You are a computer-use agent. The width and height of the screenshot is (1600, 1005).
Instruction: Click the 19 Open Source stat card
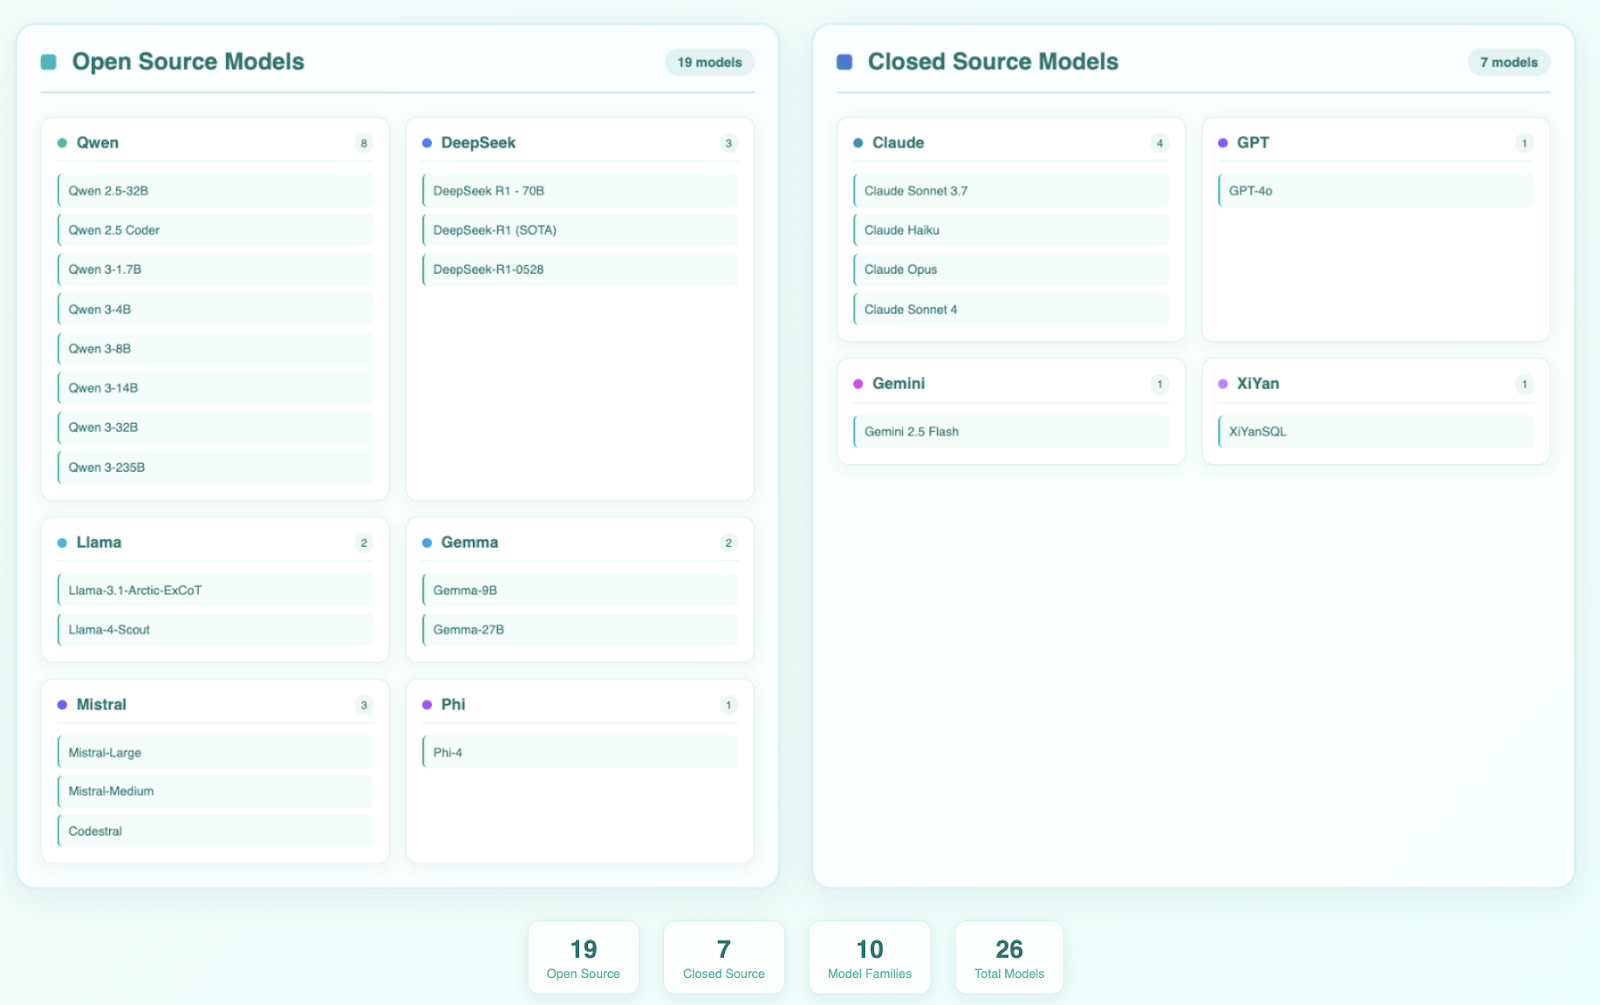[584, 958]
